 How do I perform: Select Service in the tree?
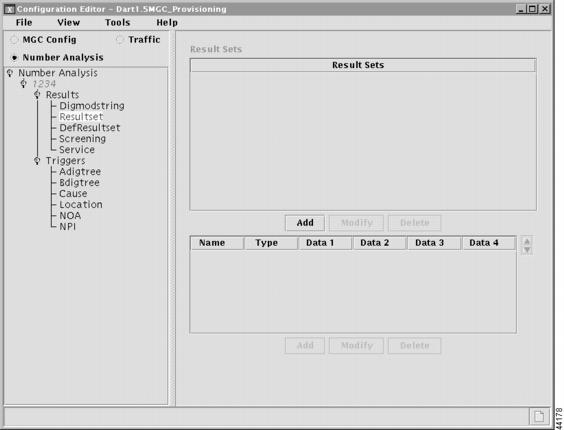(77, 150)
